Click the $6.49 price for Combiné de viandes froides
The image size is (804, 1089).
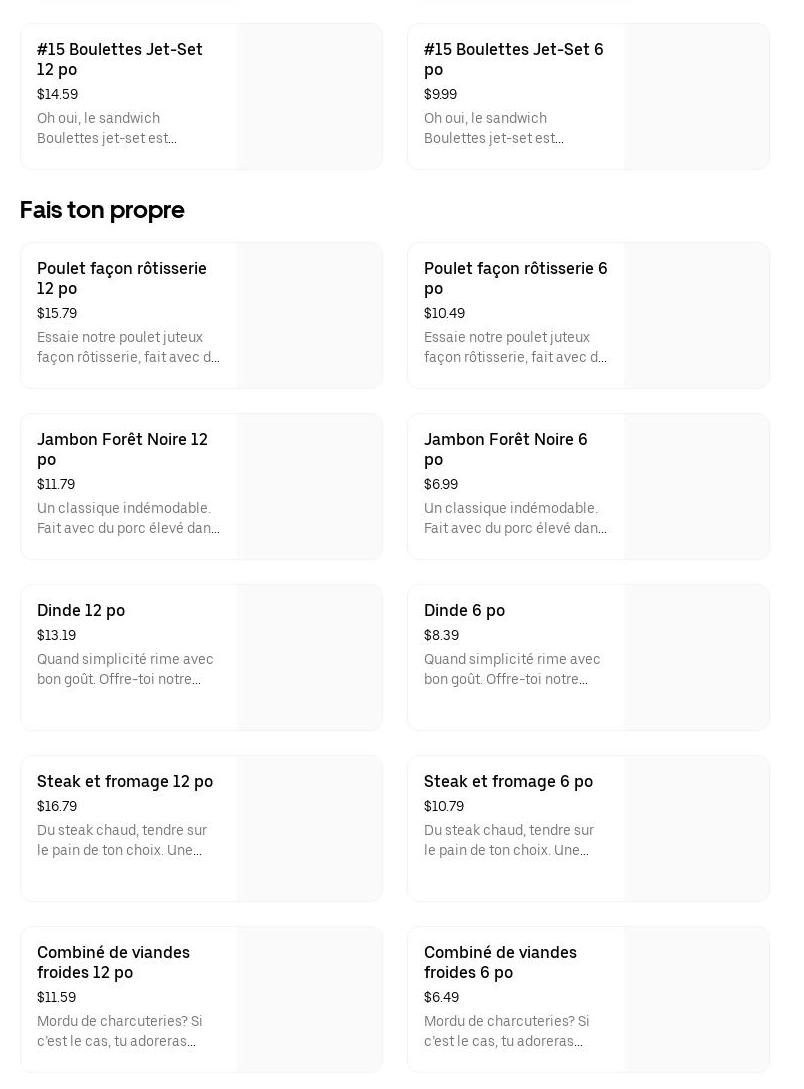coord(442,997)
